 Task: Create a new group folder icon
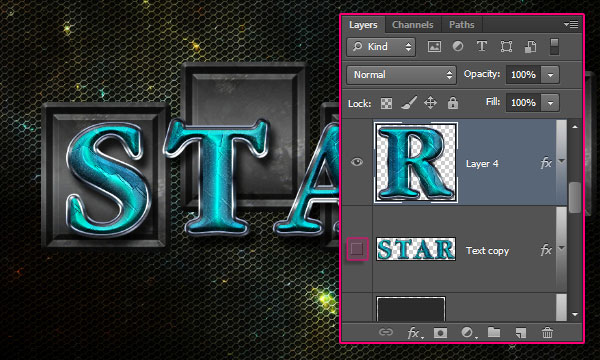(x=494, y=332)
